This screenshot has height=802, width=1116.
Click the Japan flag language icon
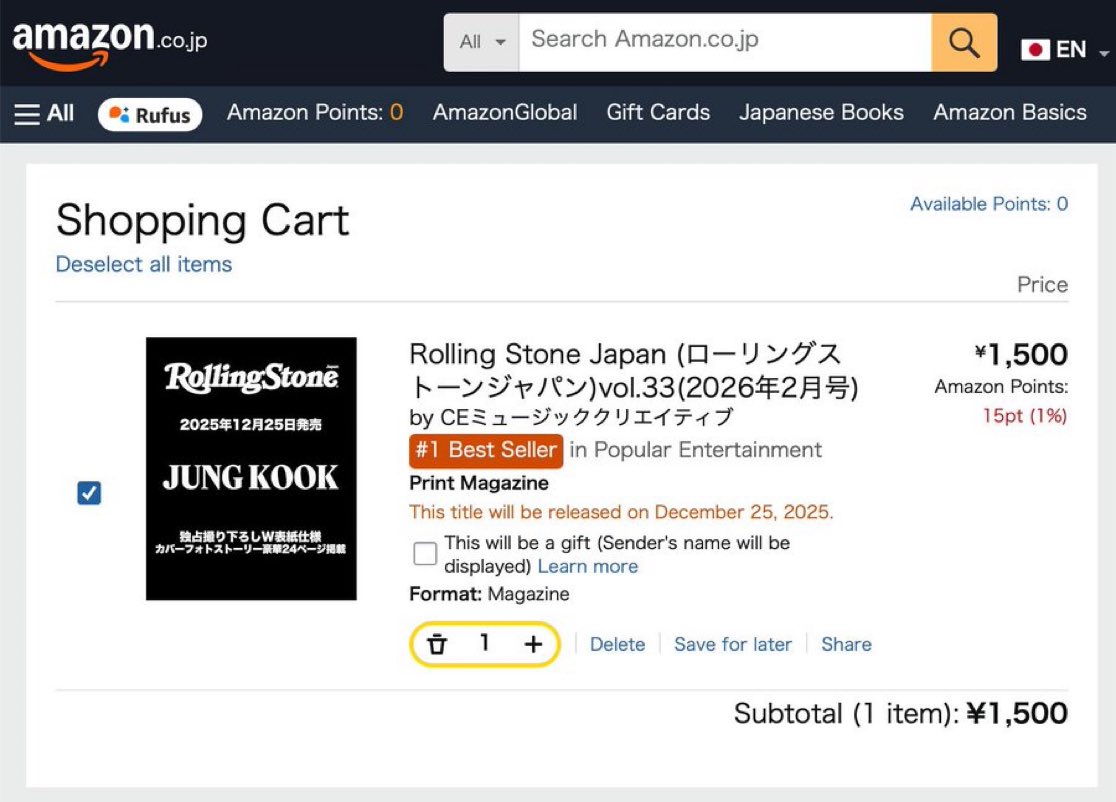1035,50
